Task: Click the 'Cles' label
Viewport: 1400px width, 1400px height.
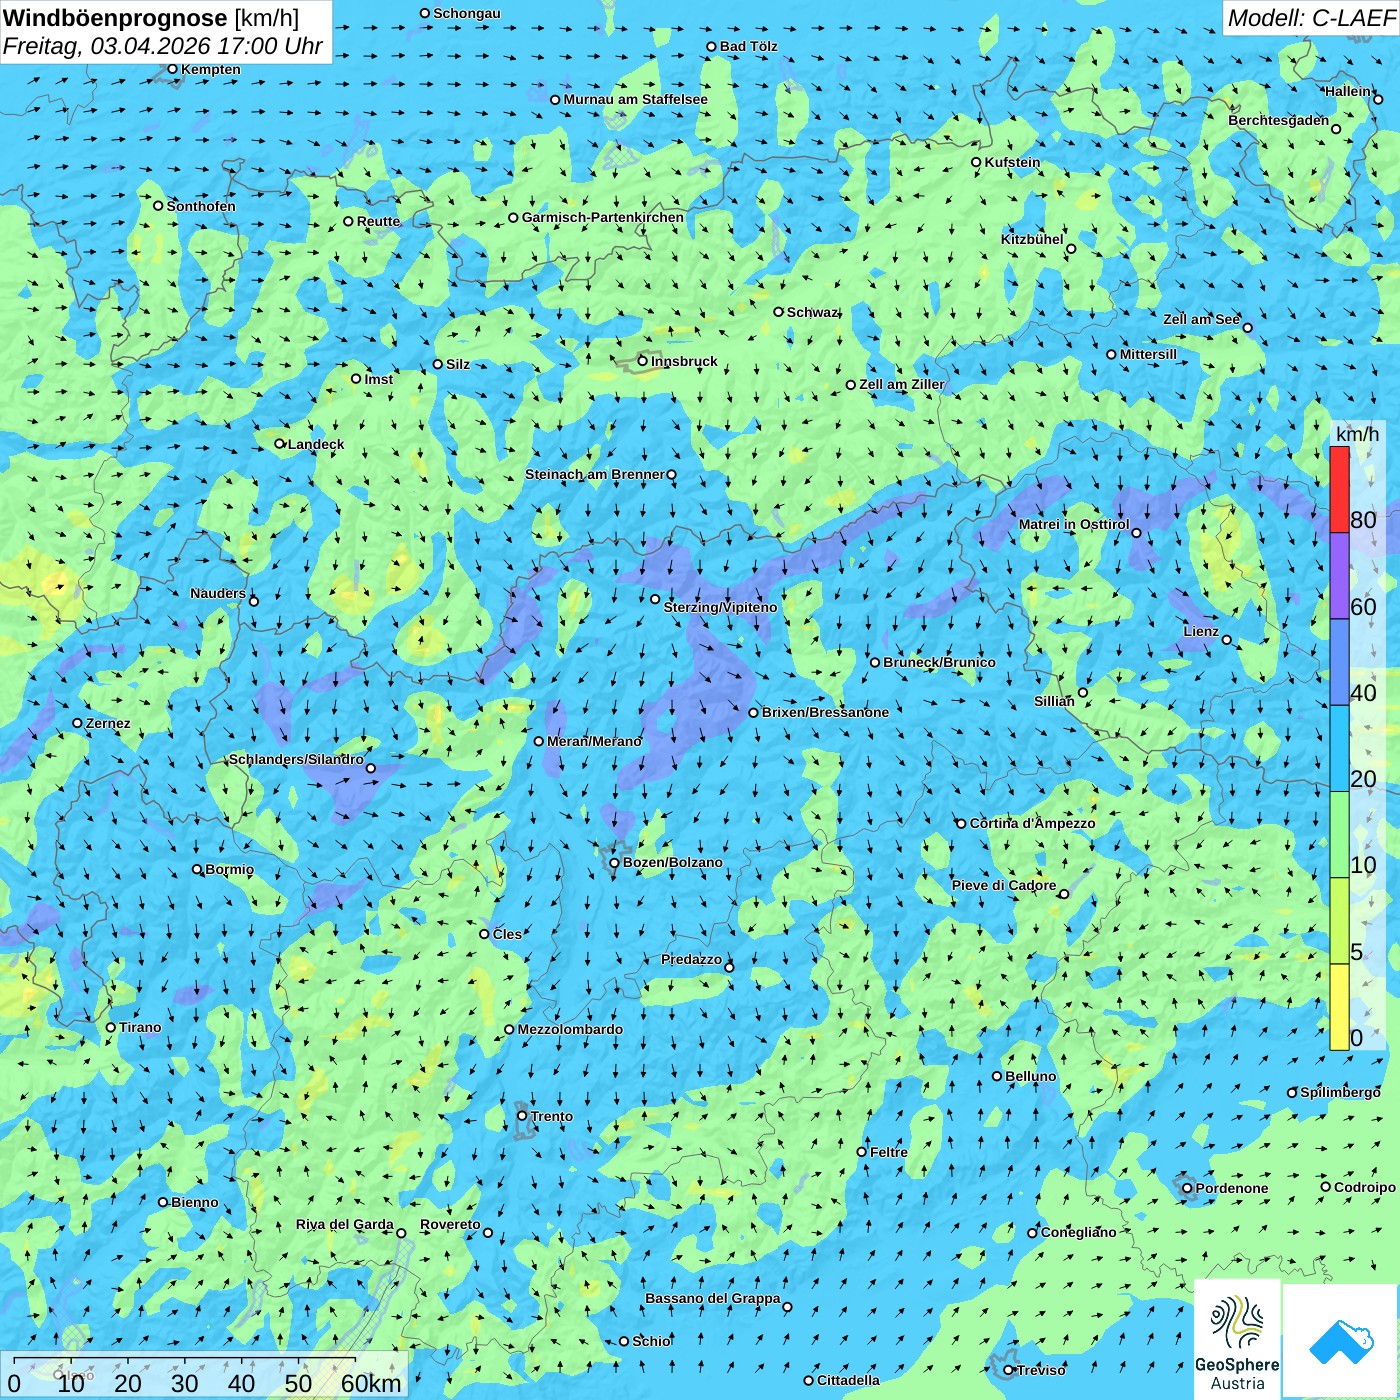Action: [x=507, y=934]
